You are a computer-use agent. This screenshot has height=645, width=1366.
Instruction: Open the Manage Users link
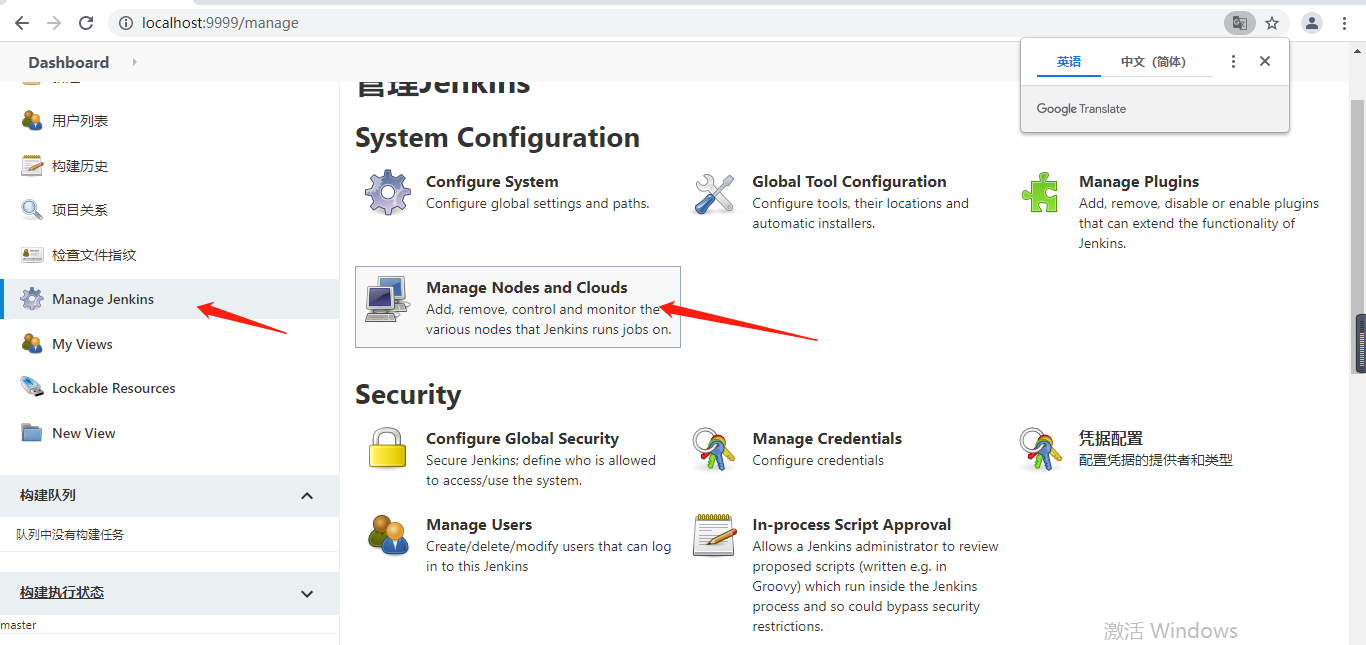tap(479, 524)
